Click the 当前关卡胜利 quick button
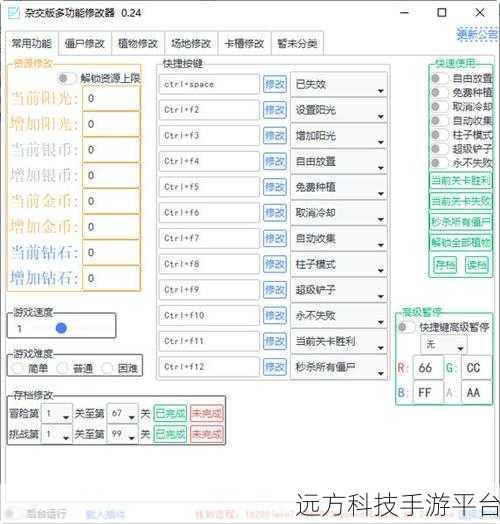This screenshot has width=500, height=524. coord(461,181)
